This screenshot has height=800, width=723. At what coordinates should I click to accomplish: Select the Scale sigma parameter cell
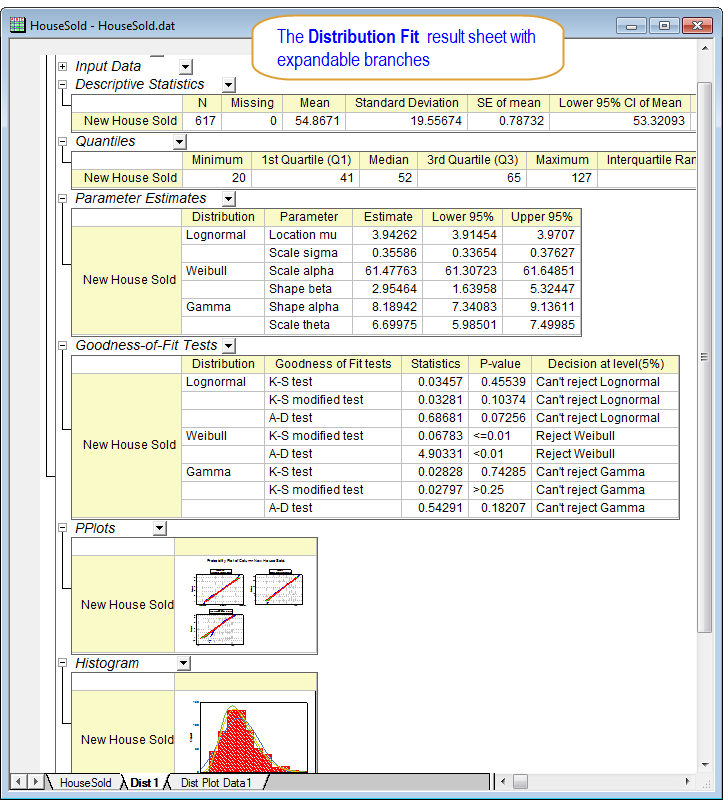[x=308, y=253]
